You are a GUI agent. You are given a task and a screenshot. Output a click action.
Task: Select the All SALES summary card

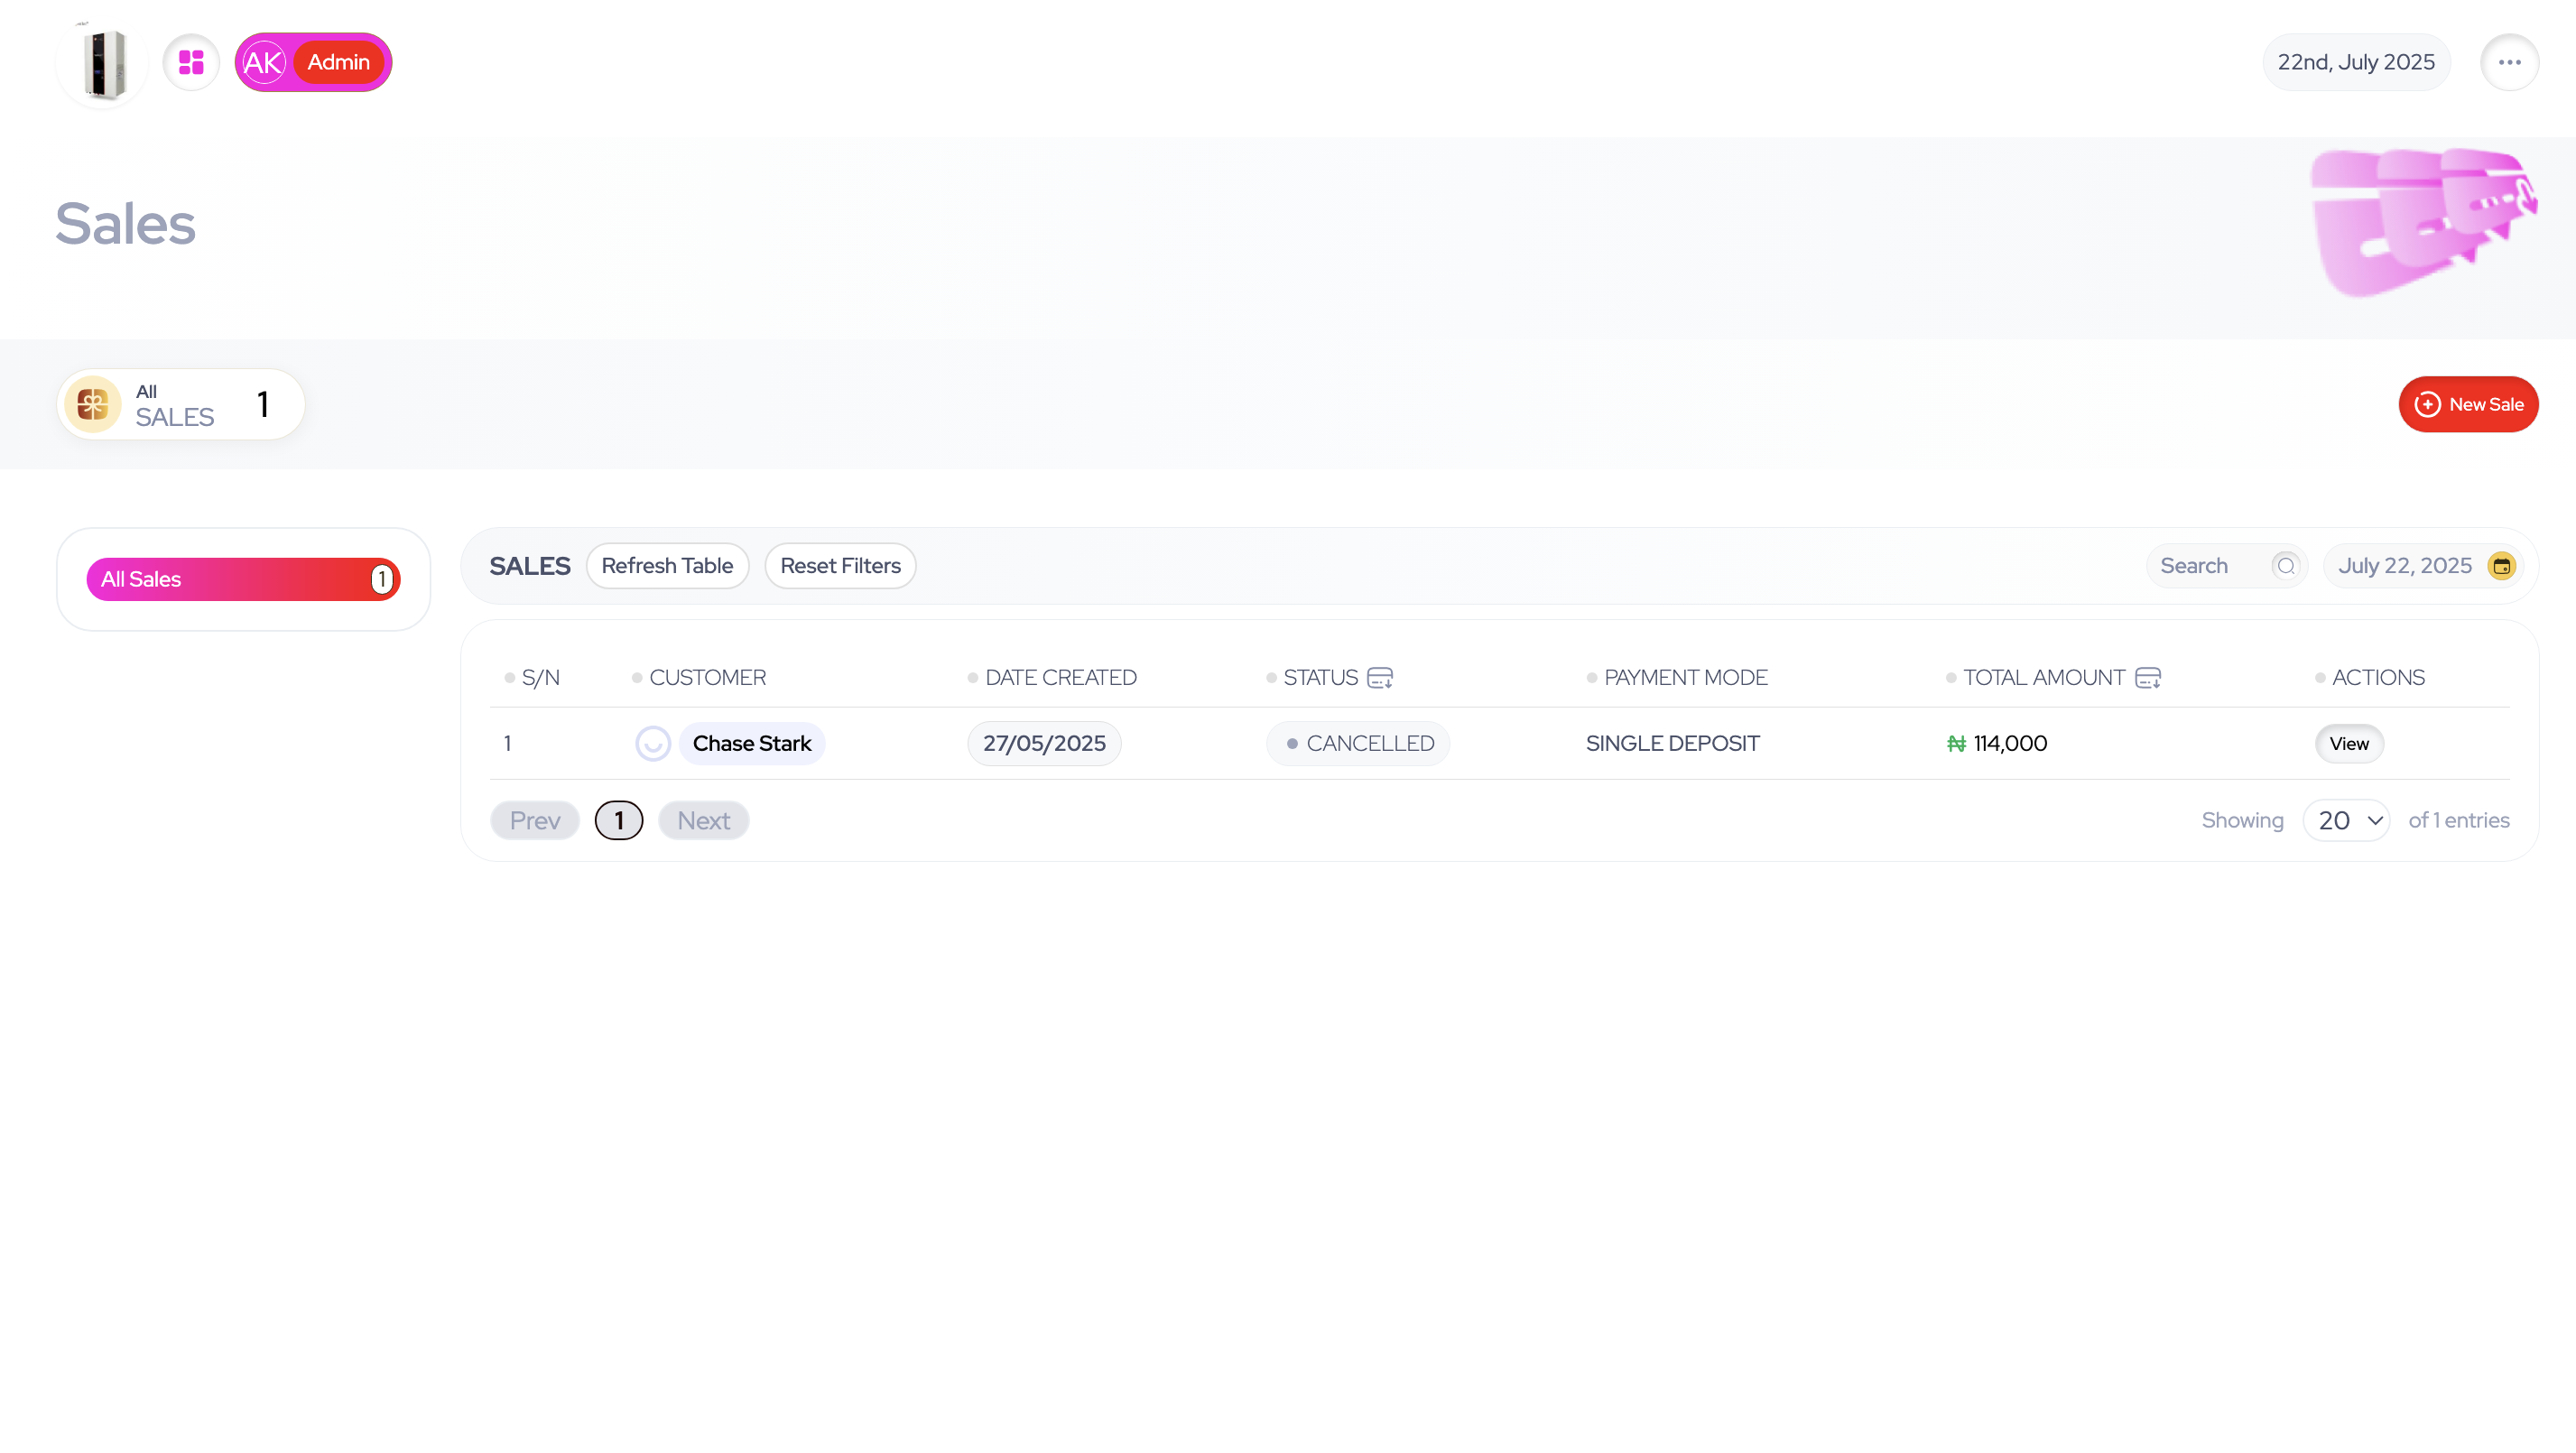point(181,404)
